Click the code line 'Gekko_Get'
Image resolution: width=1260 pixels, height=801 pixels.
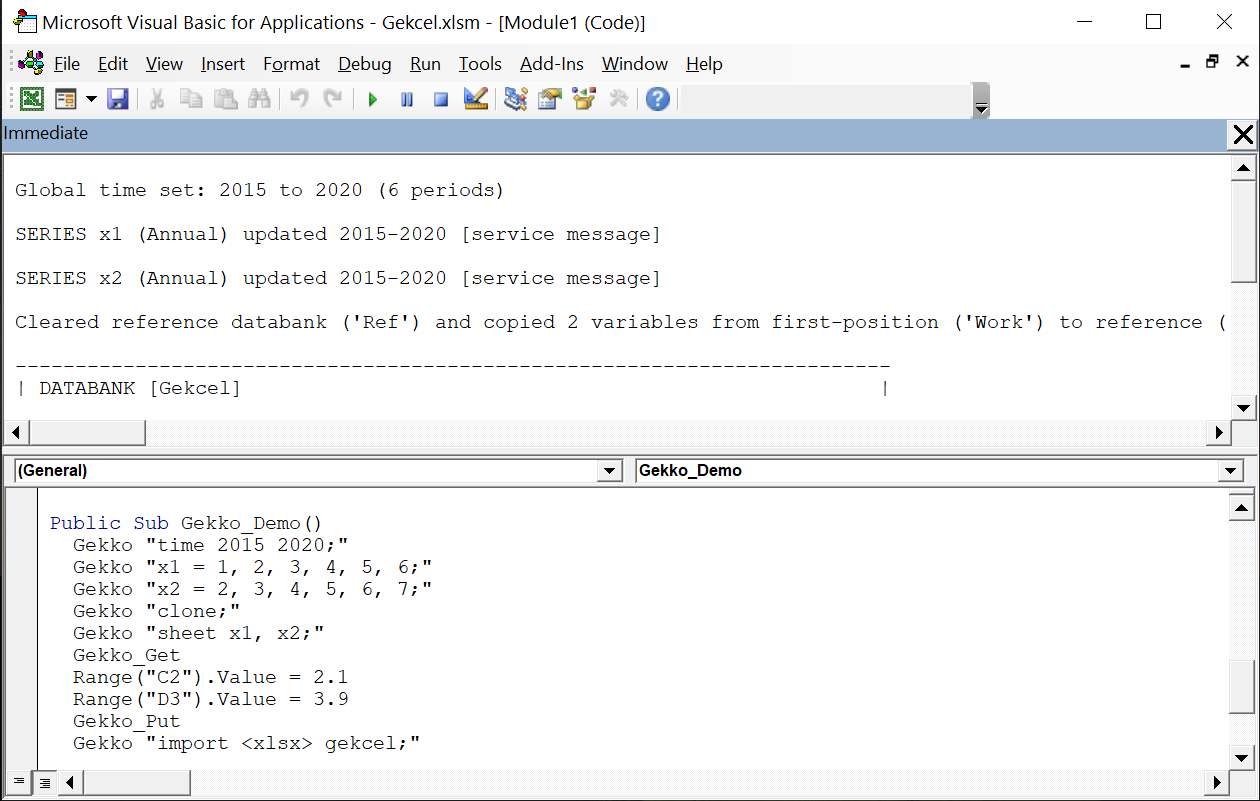click(126, 655)
